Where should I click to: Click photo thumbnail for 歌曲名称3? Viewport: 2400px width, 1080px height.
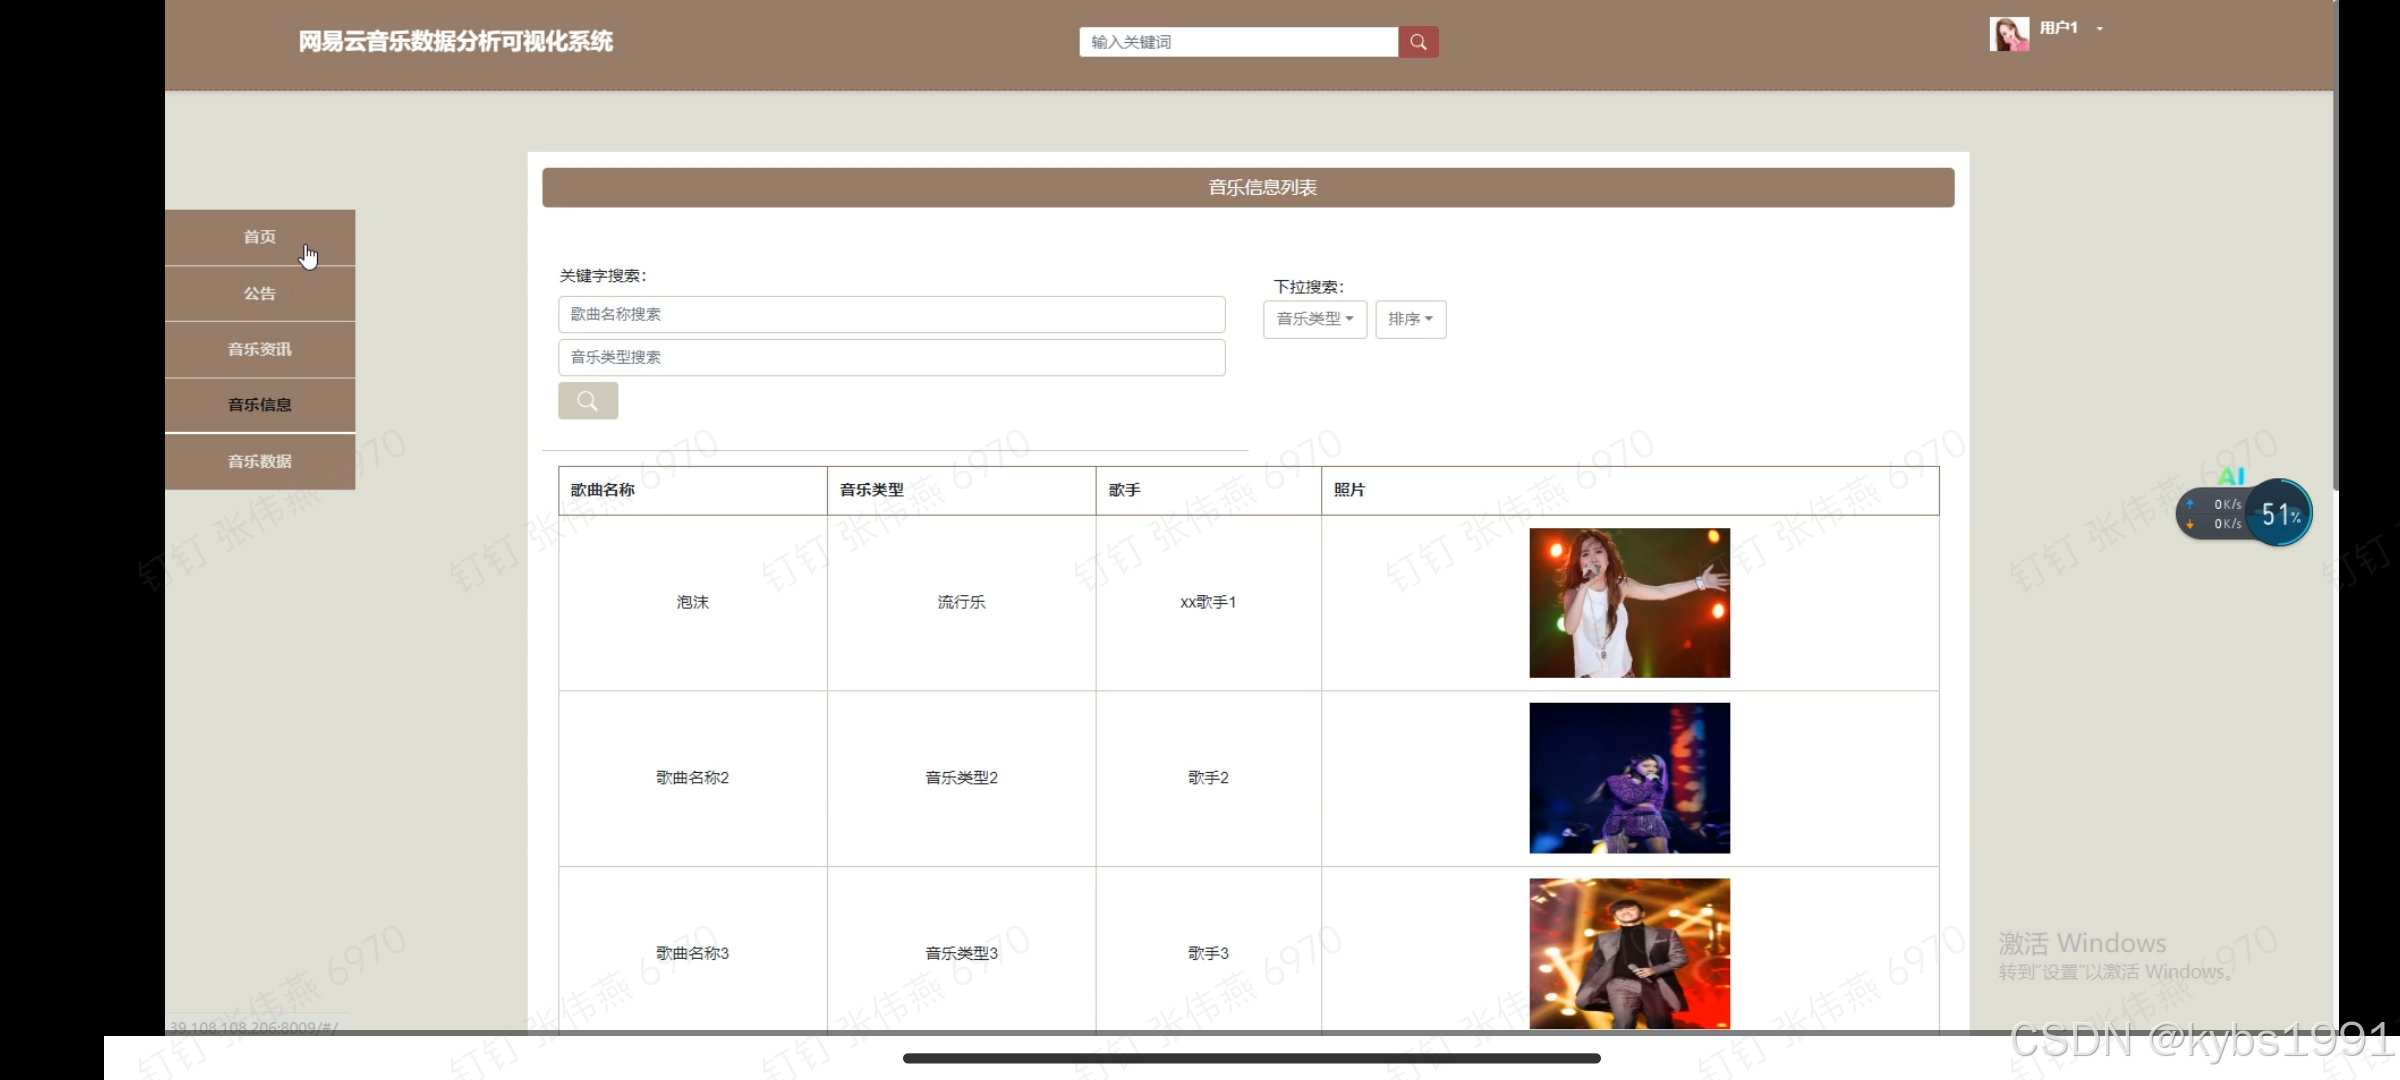tap(1629, 952)
